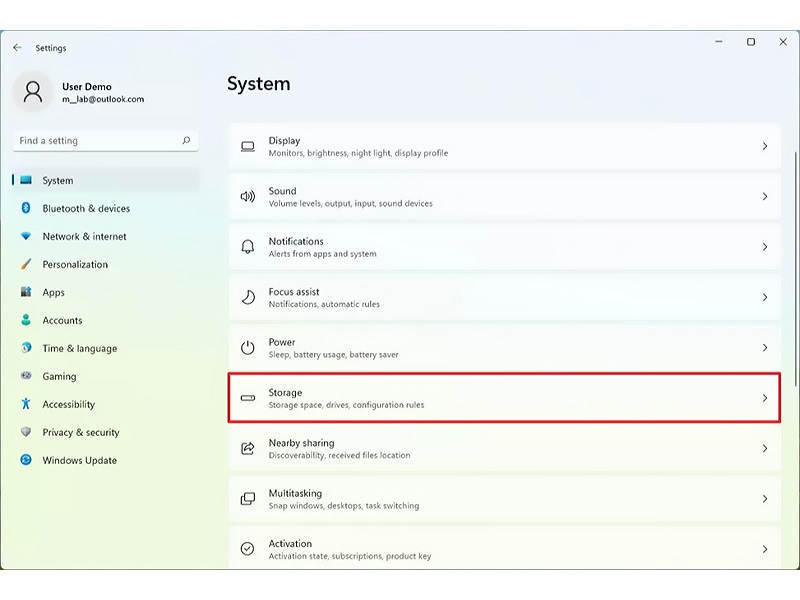Click the Sound speaker icon
800x600 pixels.
tap(248, 196)
